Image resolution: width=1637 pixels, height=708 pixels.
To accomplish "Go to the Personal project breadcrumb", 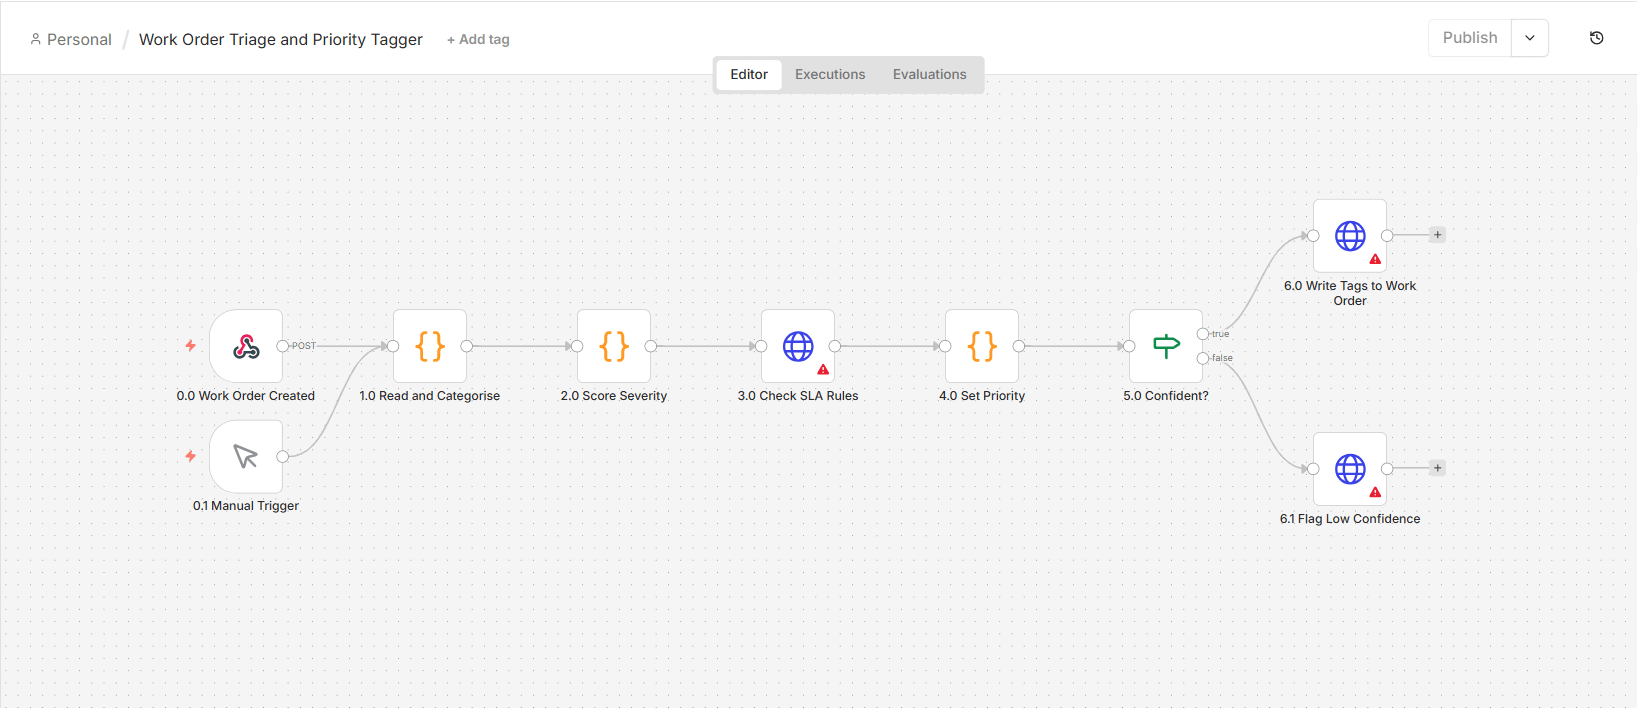I will [x=71, y=40].
